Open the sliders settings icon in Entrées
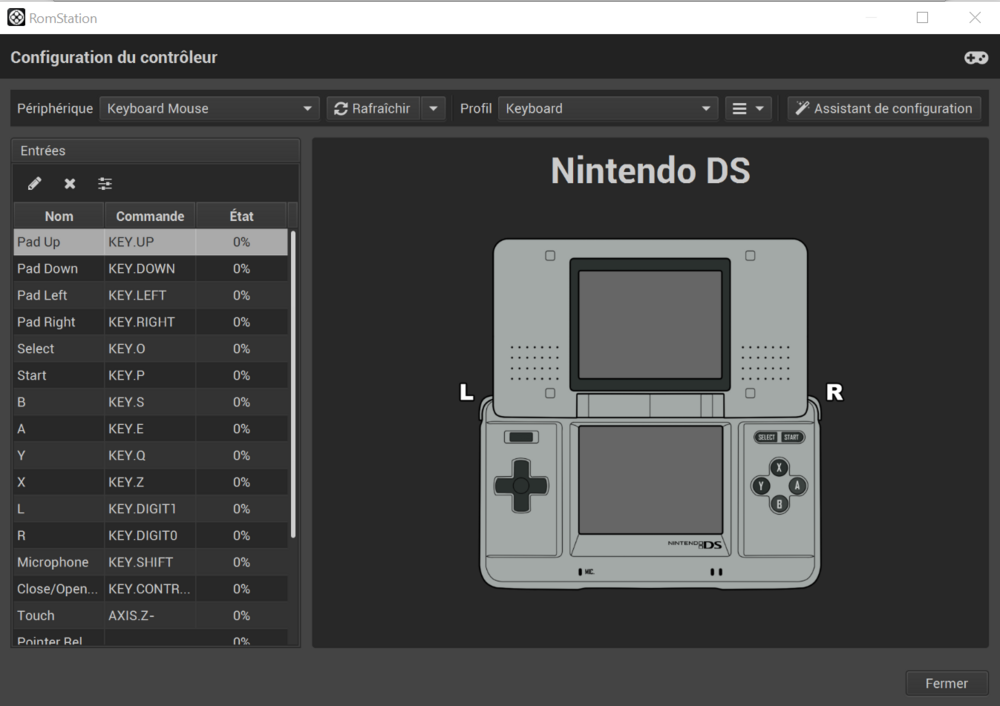The width and height of the screenshot is (1000, 706). pos(105,184)
